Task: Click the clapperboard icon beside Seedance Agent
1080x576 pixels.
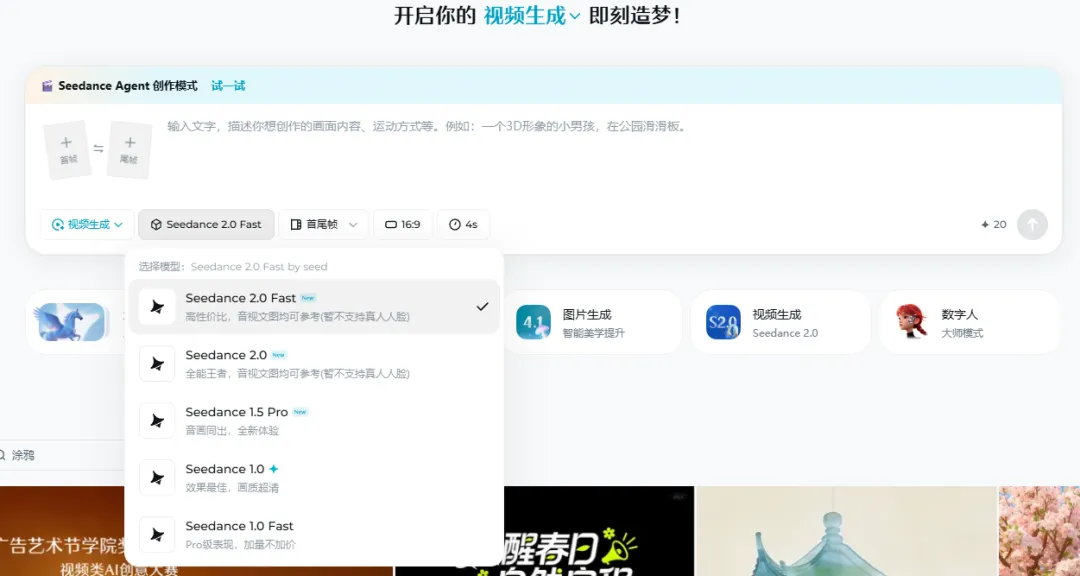Action: click(x=47, y=86)
